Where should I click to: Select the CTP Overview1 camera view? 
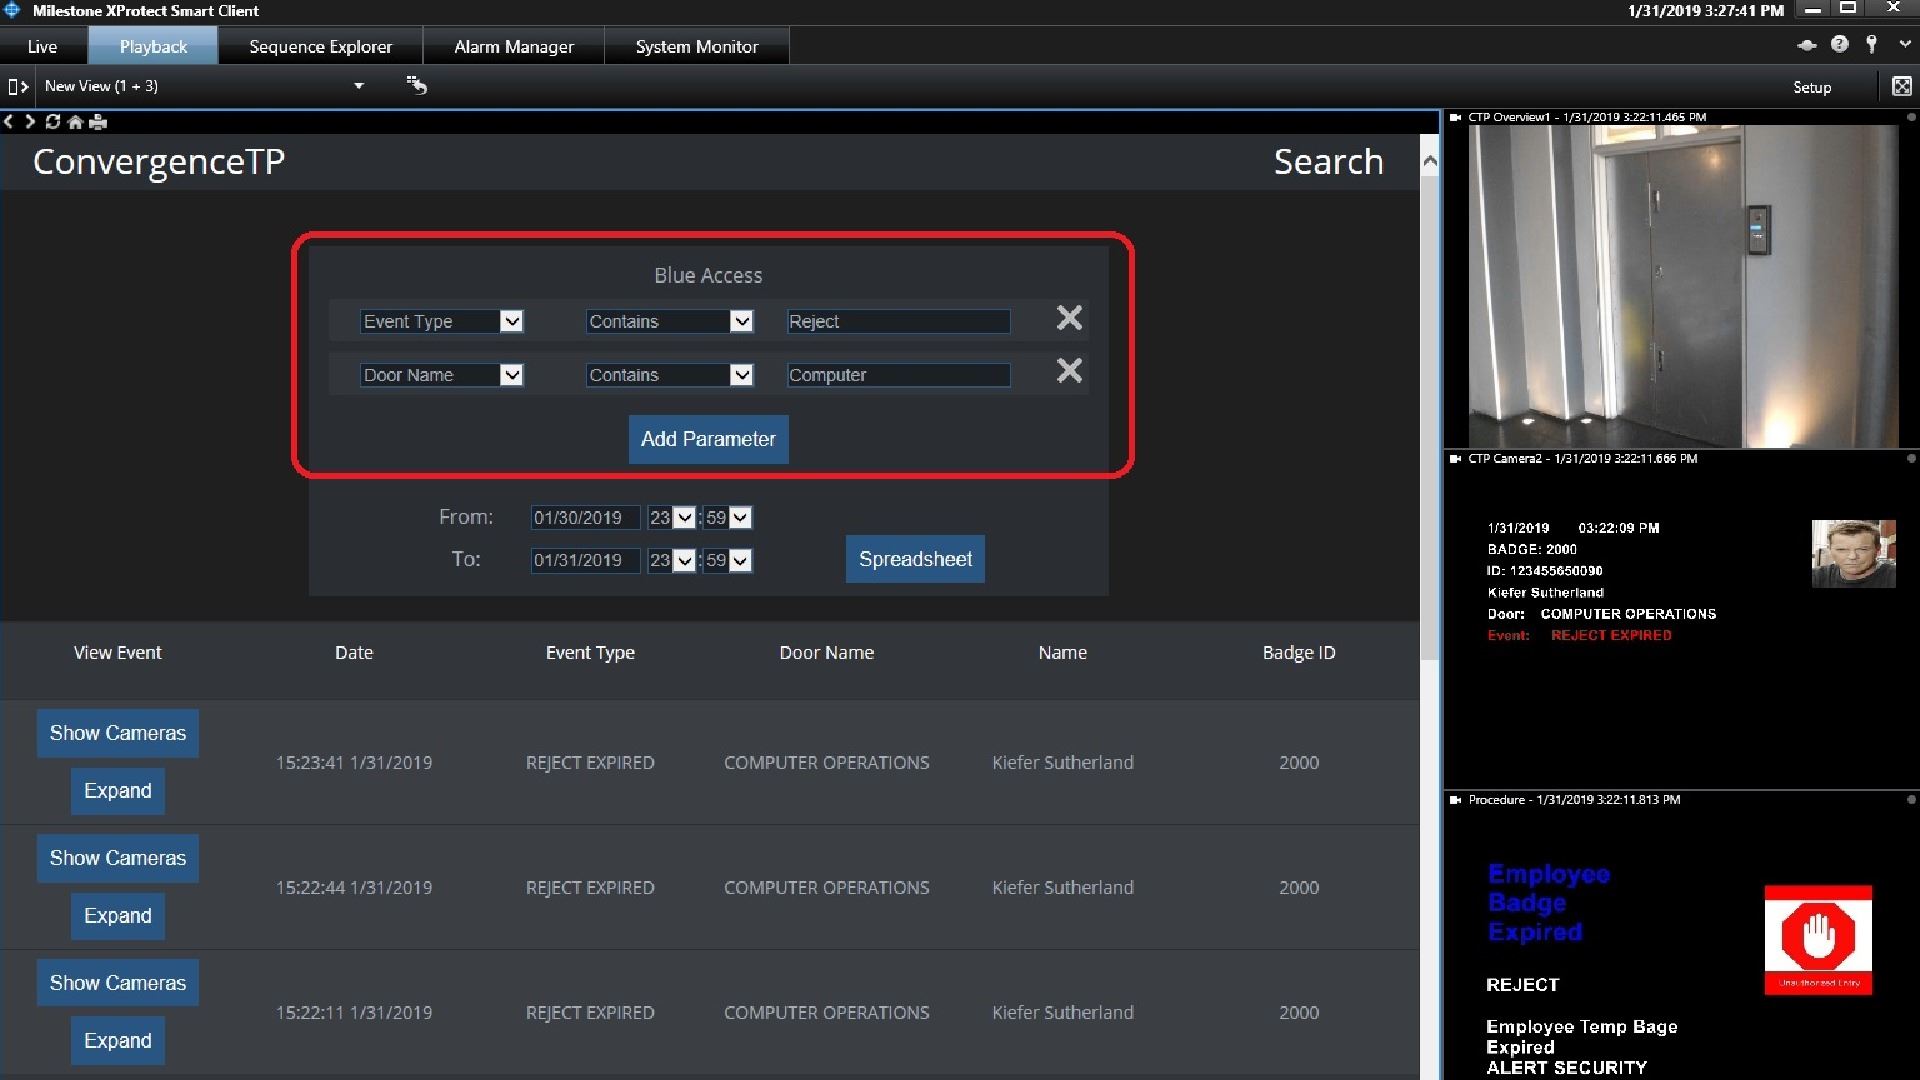click(1683, 286)
